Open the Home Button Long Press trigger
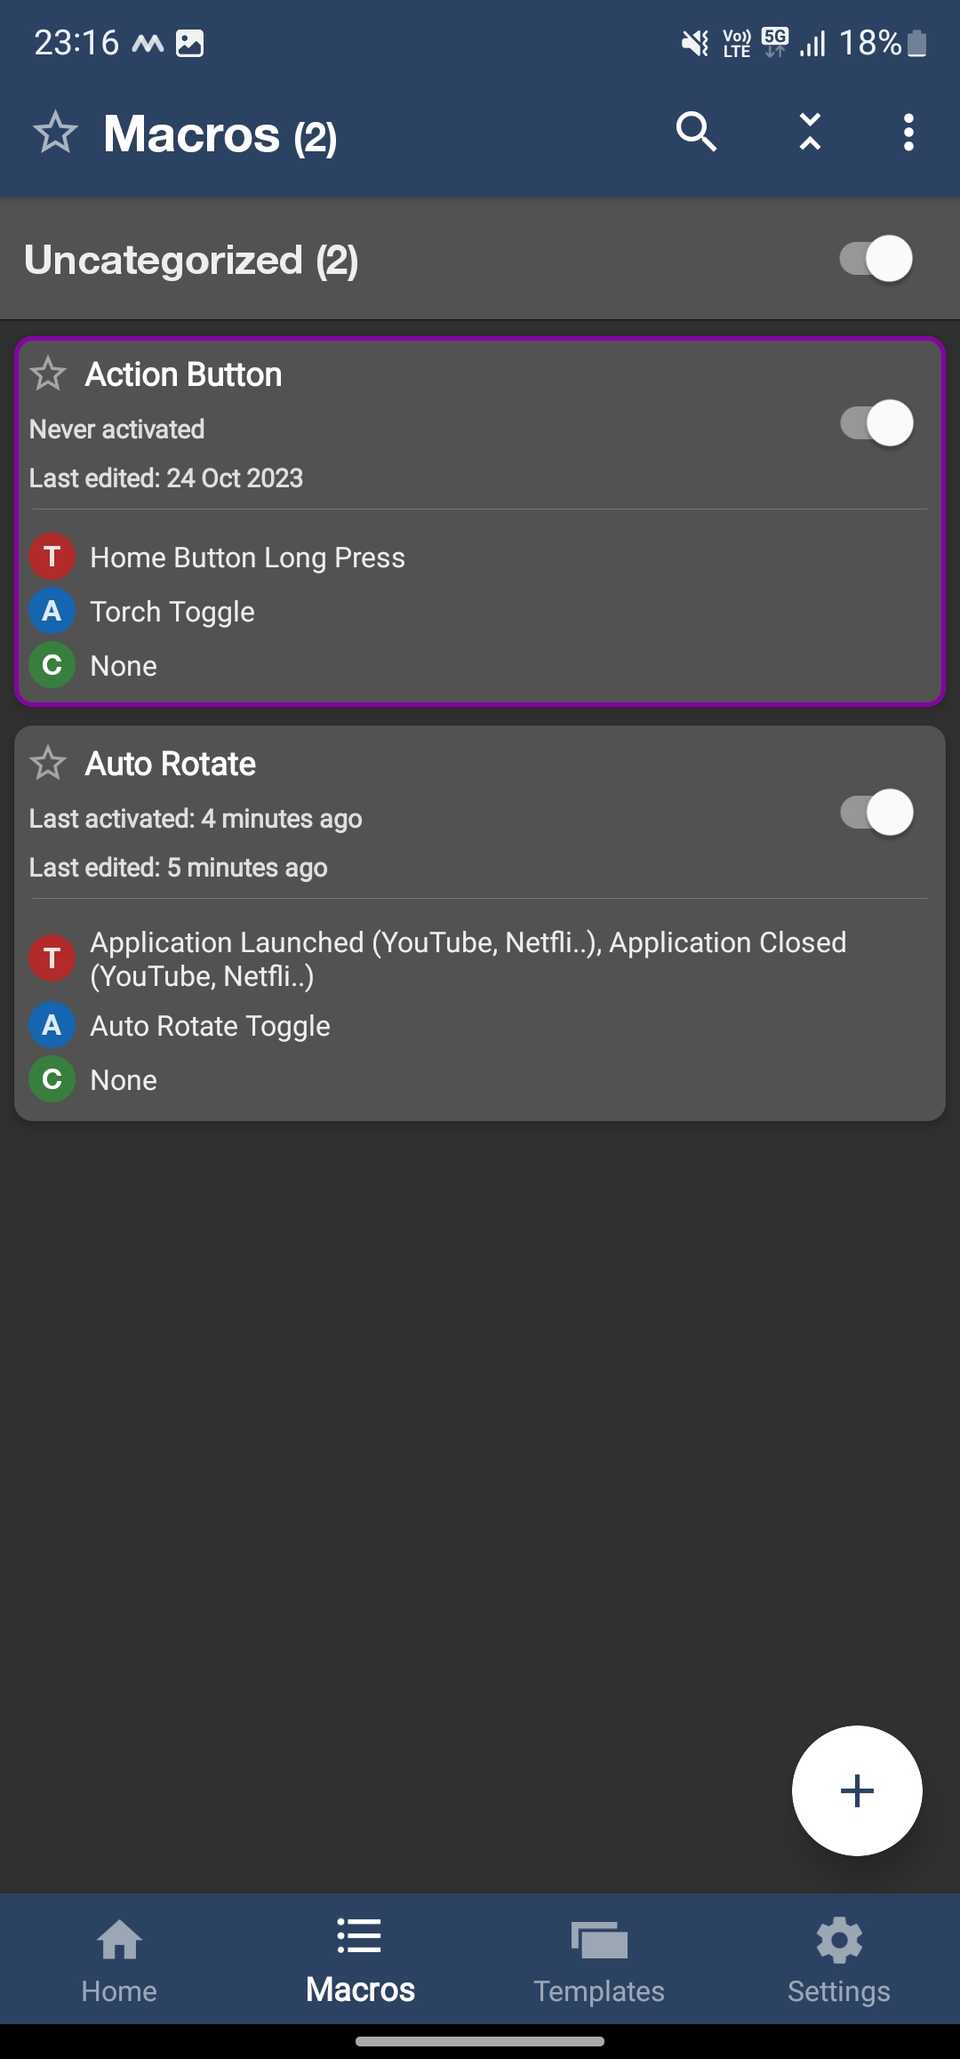The image size is (960, 2059). (247, 557)
